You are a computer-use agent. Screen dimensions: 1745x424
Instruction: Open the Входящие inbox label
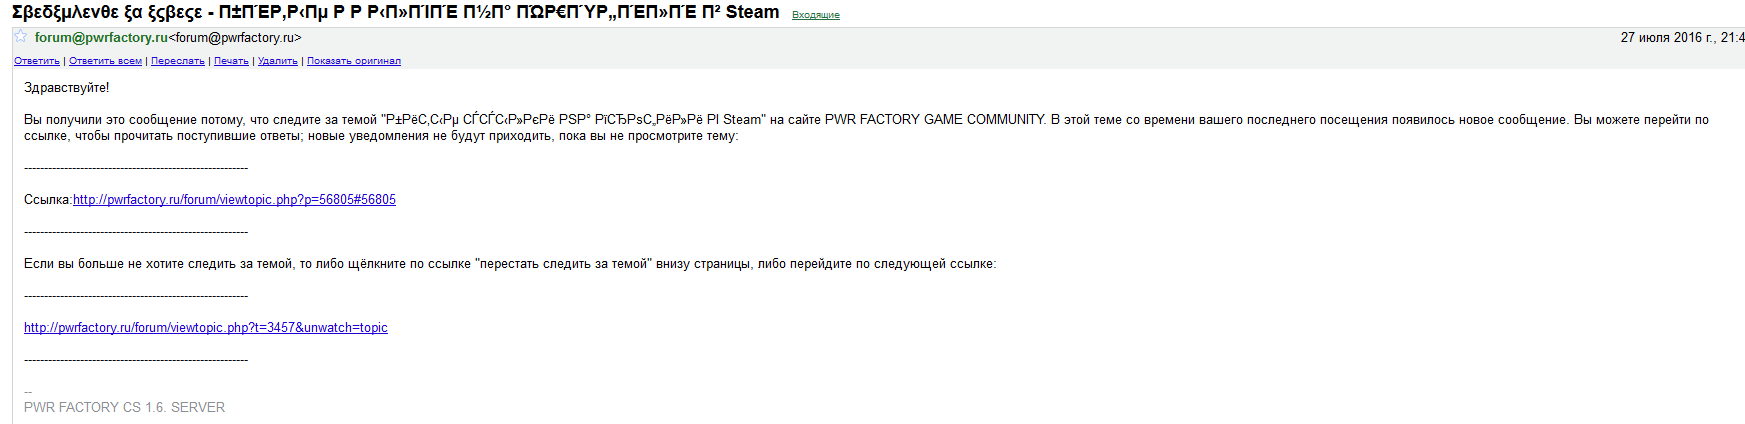point(816,15)
